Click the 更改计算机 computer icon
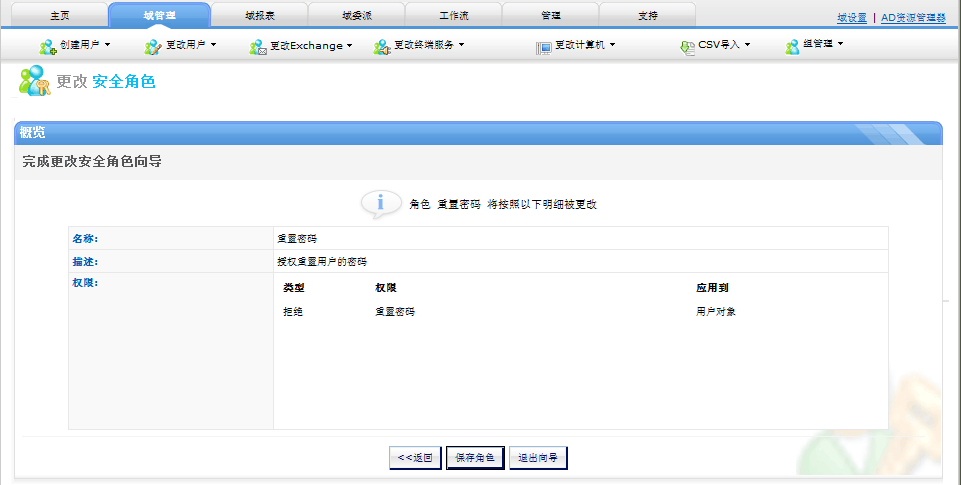Viewport: 961px width, 485px height. pyautogui.click(x=543, y=46)
